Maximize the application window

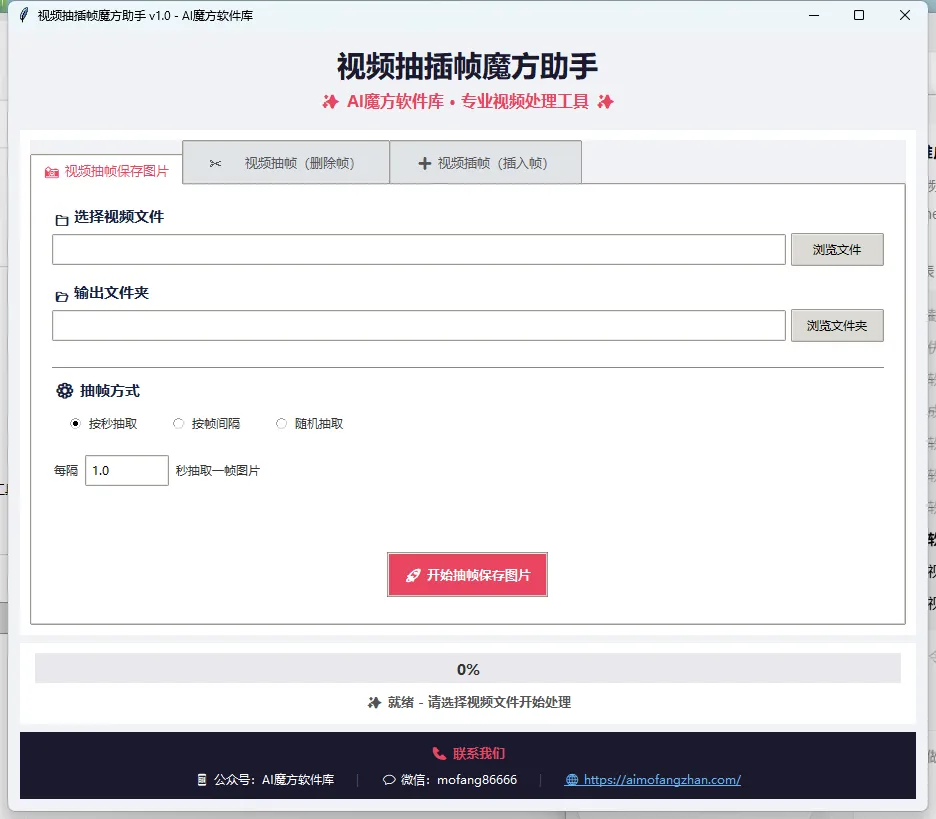pyautogui.click(x=859, y=15)
